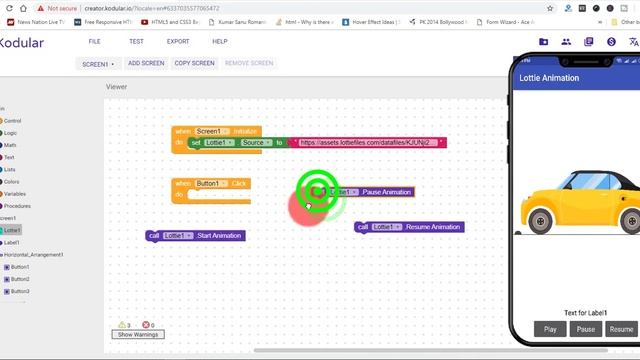Select the call Lottie1 Start Animation block
640x360 pixels.
pyautogui.click(x=196, y=236)
